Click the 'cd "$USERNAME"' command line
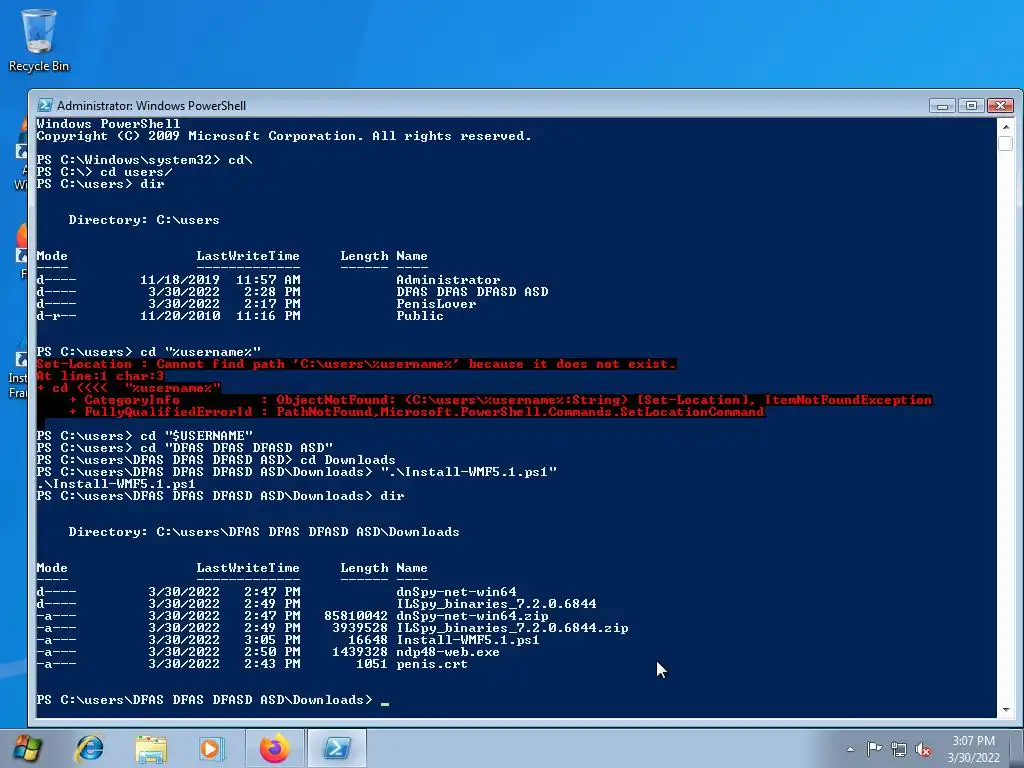1024x768 pixels. (145, 436)
